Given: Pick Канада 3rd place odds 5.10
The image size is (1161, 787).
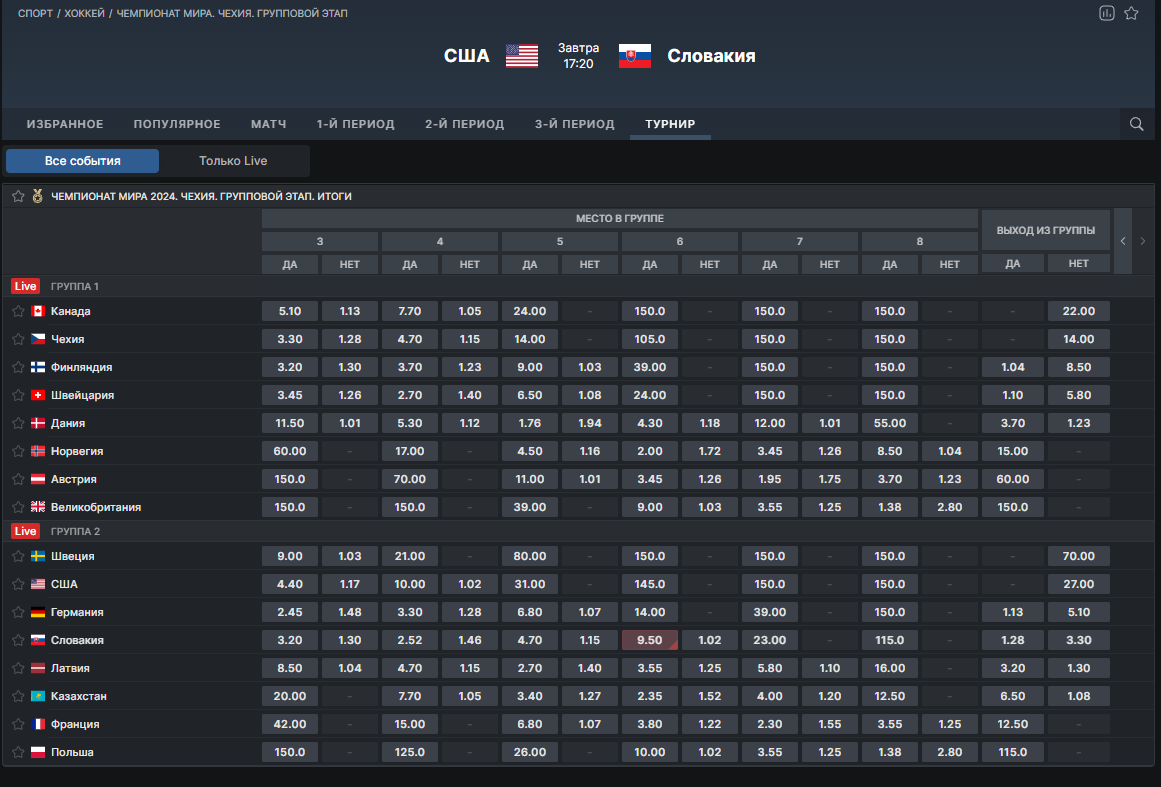Looking at the screenshot, I should tap(290, 311).
